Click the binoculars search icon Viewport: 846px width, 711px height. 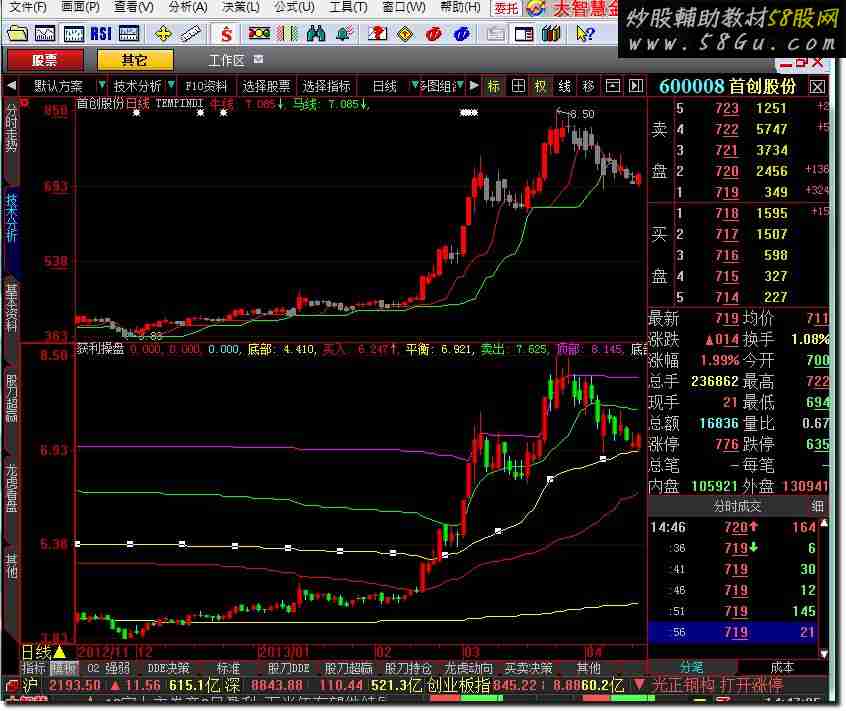[x=316, y=35]
